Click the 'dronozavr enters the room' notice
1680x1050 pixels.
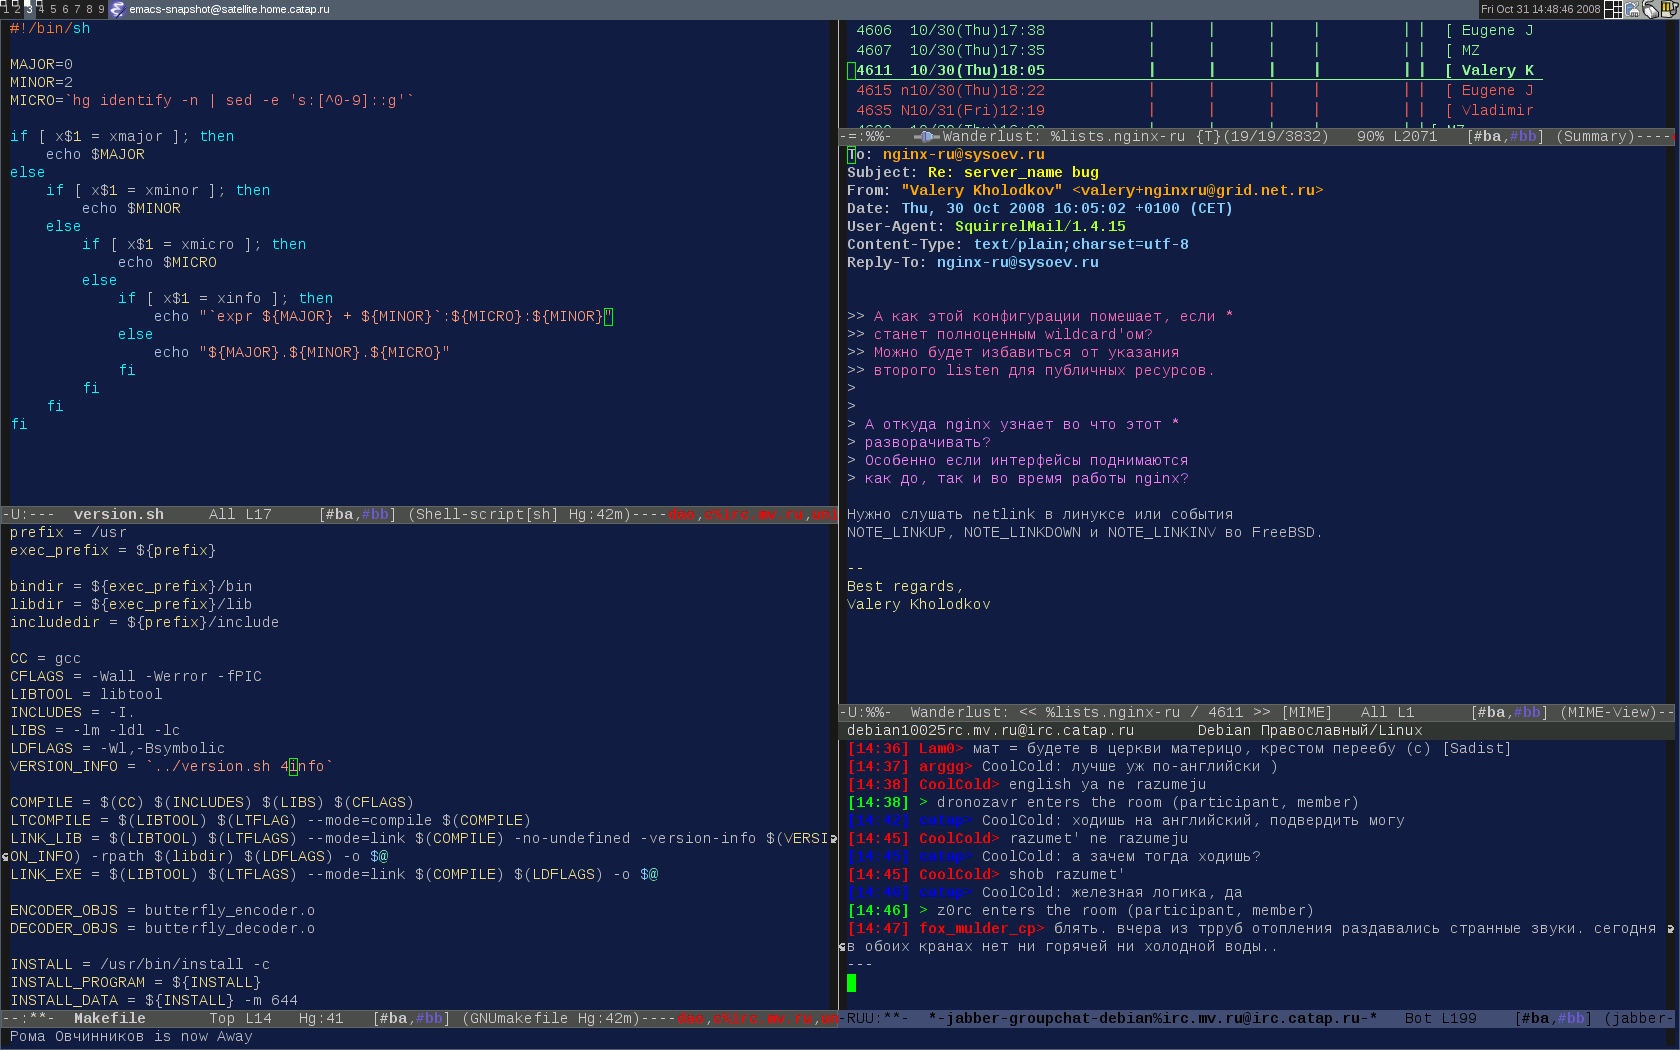tap(1138, 803)
